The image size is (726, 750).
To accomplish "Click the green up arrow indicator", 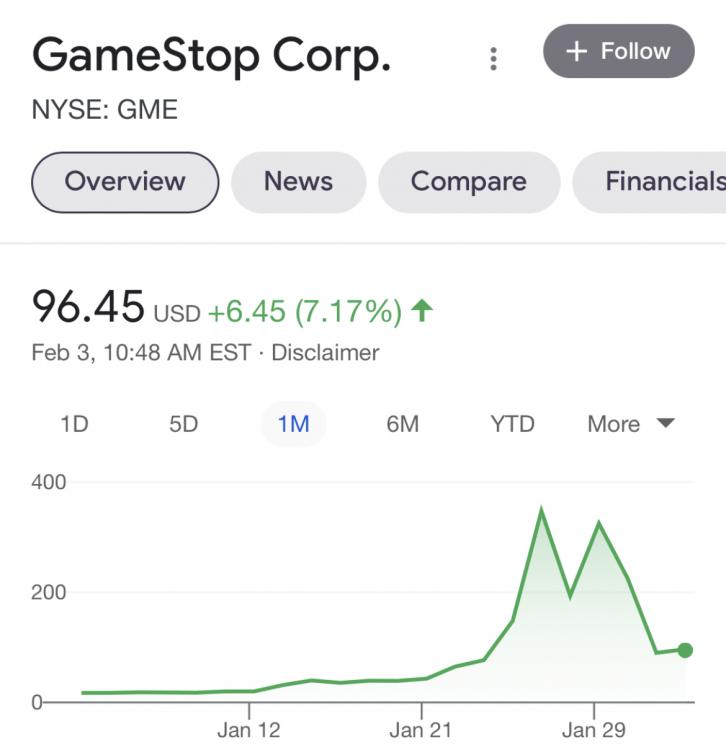I will pyautogui.click(x=423, y=311).
